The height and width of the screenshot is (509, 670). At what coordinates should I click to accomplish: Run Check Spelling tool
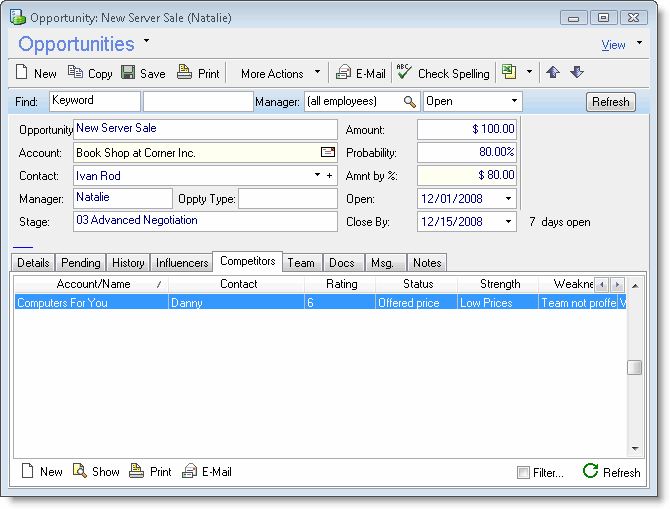[x=404, y=72]
